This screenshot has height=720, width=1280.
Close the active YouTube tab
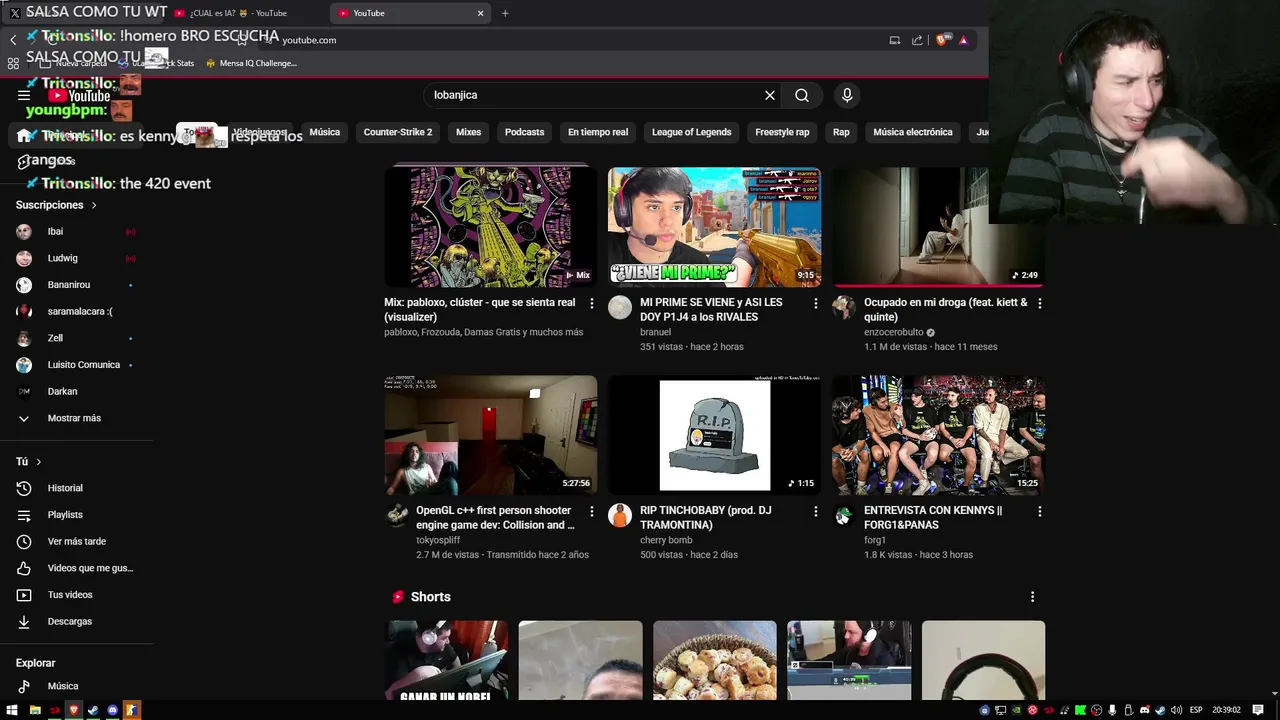coord(480,13)
